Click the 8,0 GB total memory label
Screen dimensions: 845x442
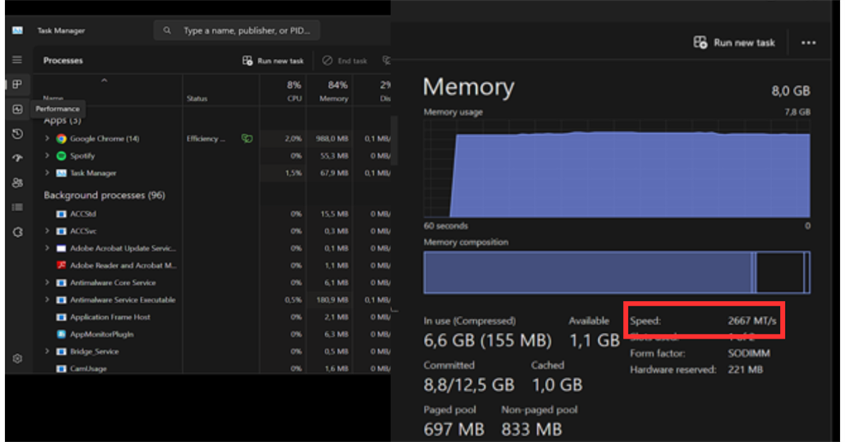click(x=791, y=91)
